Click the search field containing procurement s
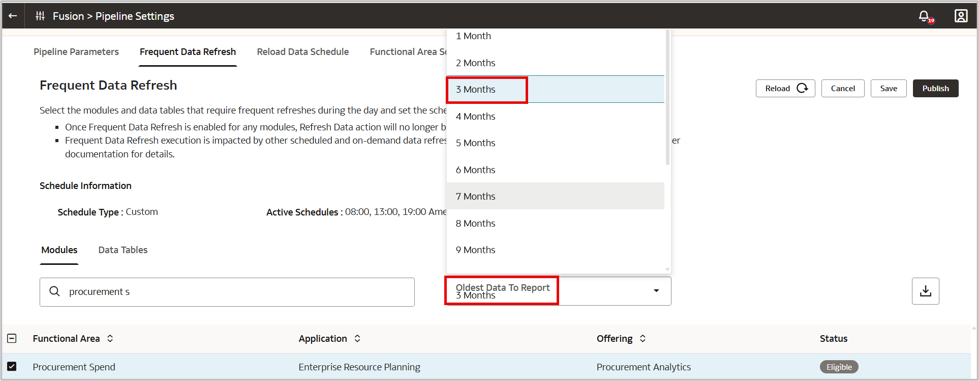 (227, 292)
